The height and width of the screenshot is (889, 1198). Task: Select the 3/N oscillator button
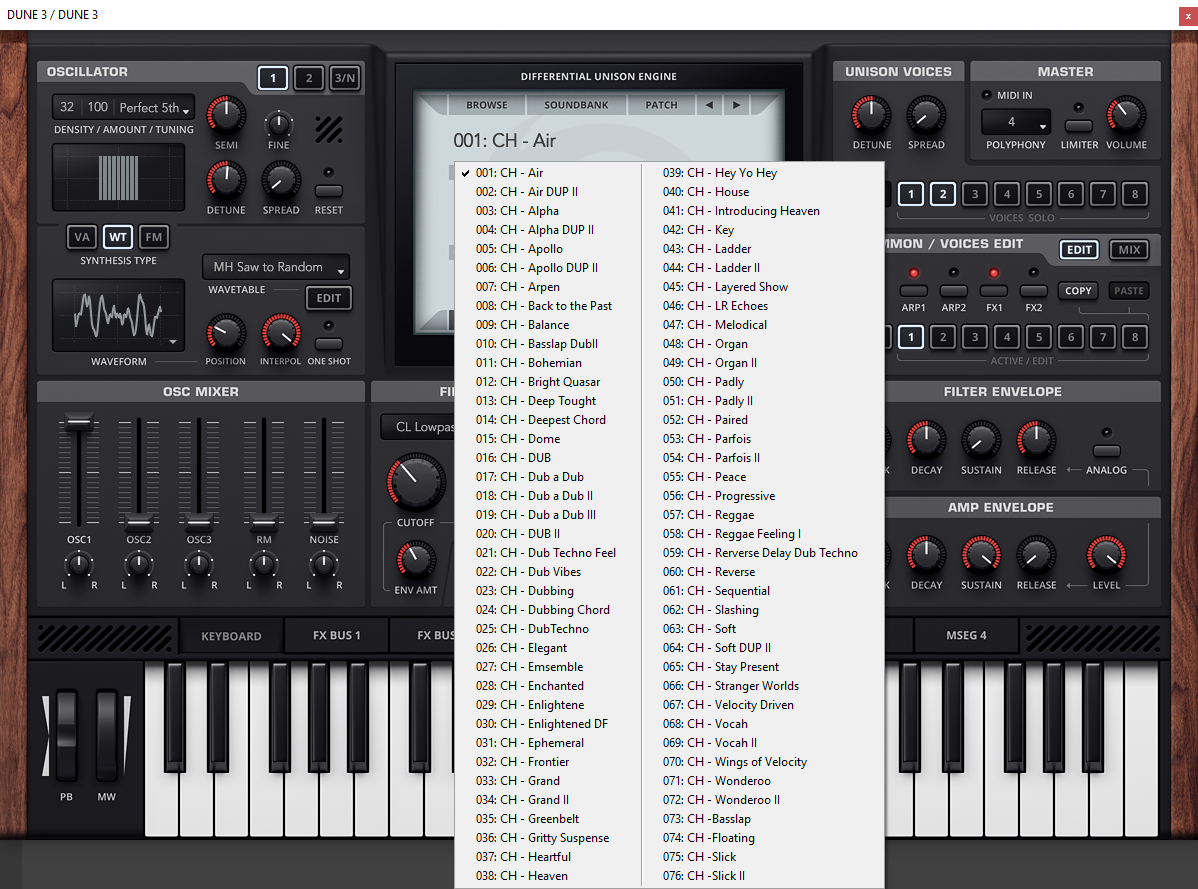pos(345,78)
